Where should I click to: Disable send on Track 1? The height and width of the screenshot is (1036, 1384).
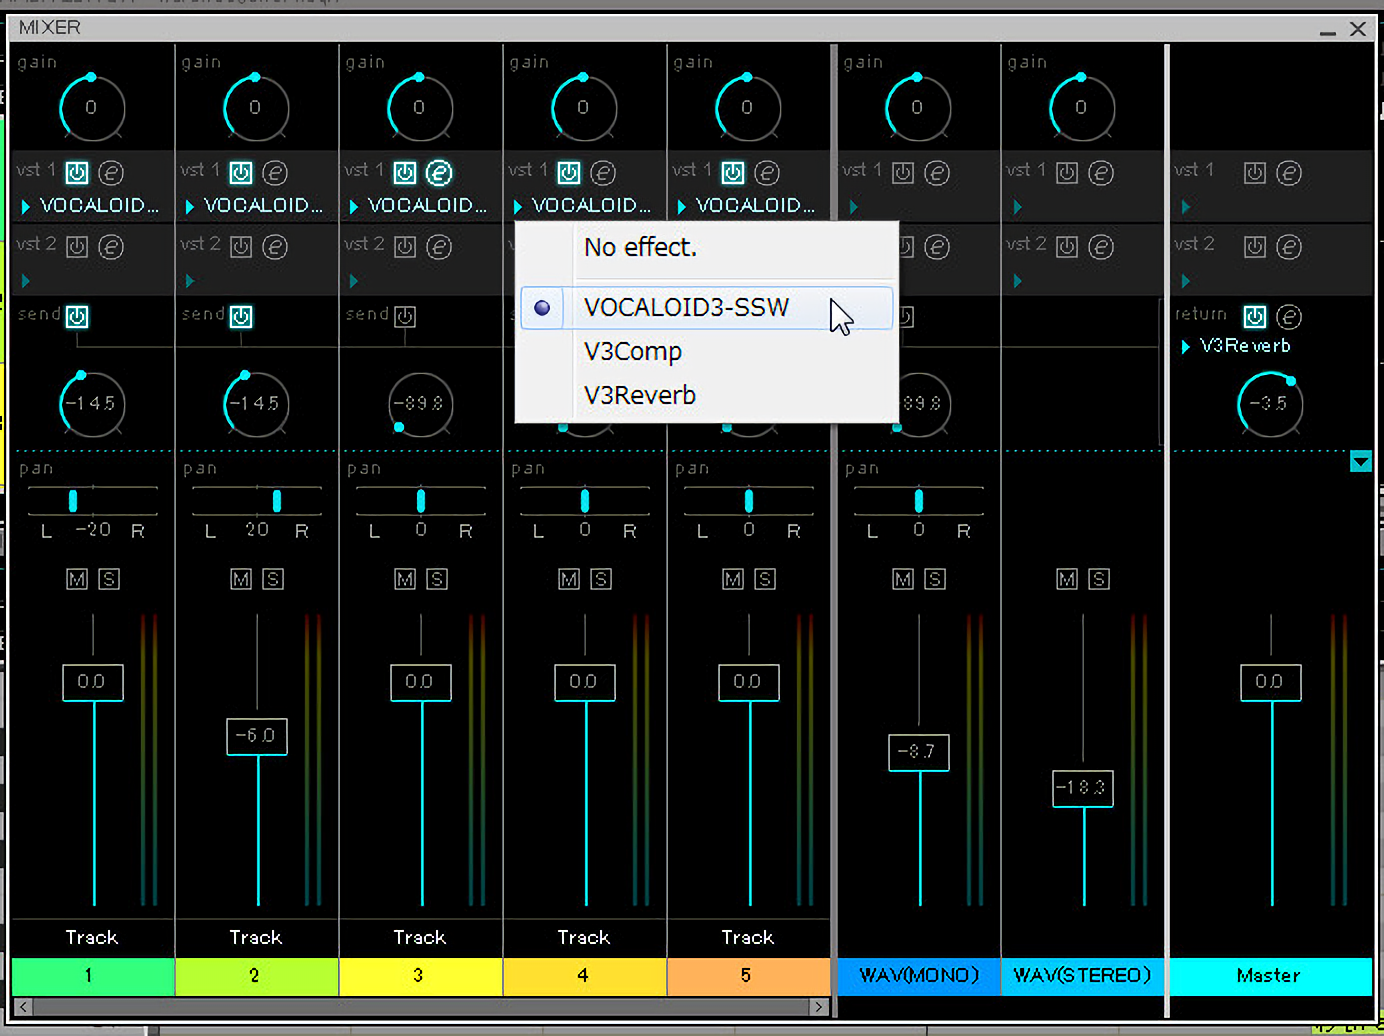[x=77, y=317]
